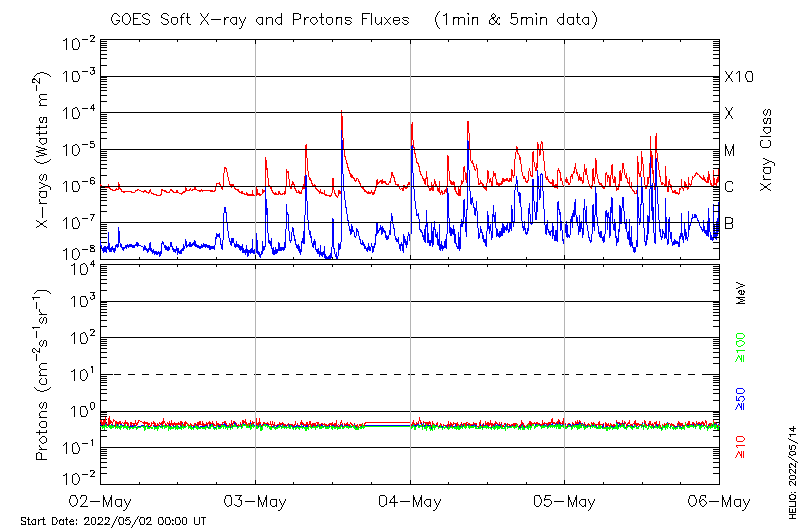This screenshot has height=530, width=800.
Task: Click the 10^0 proton axis tick label
Action: click(83, 411)
